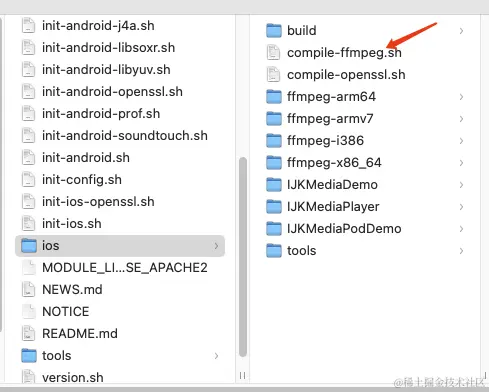Expand the build folder chevron
The height and width of the screenshot is (392, 489).
[461, 31]
